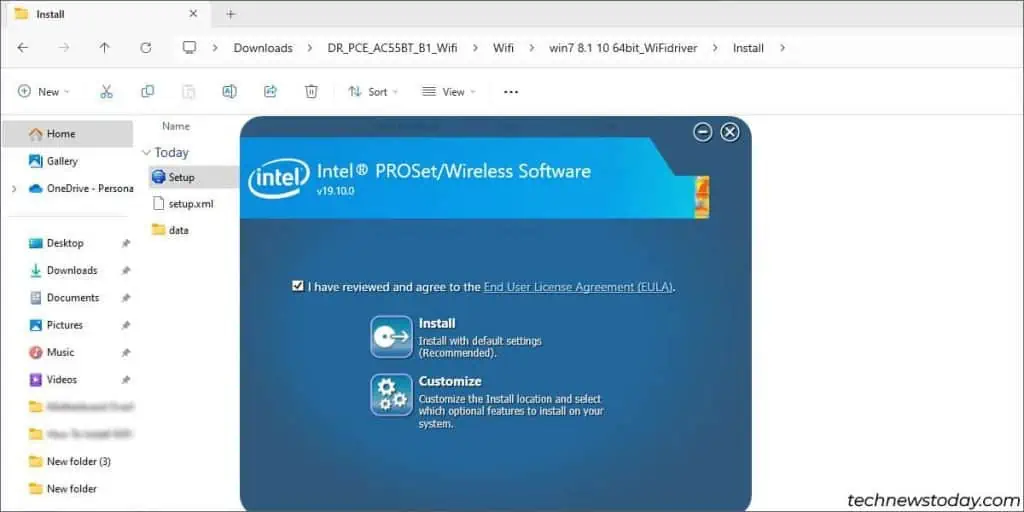Click the Install disc icon in Intel setup
Screen dimensions: 1024x512
tap(391, 336)
